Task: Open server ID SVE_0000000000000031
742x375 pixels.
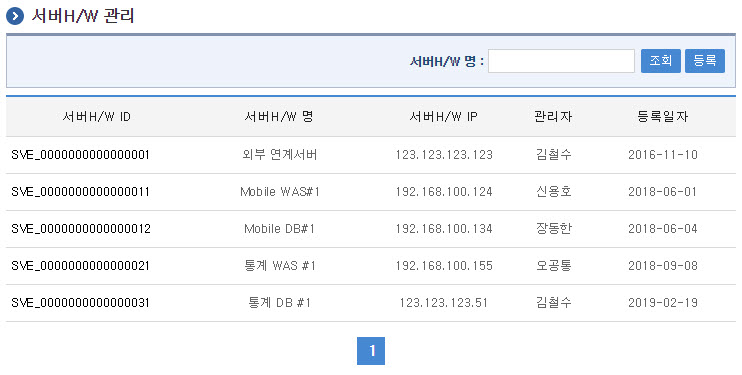Action: click(80, 303)
